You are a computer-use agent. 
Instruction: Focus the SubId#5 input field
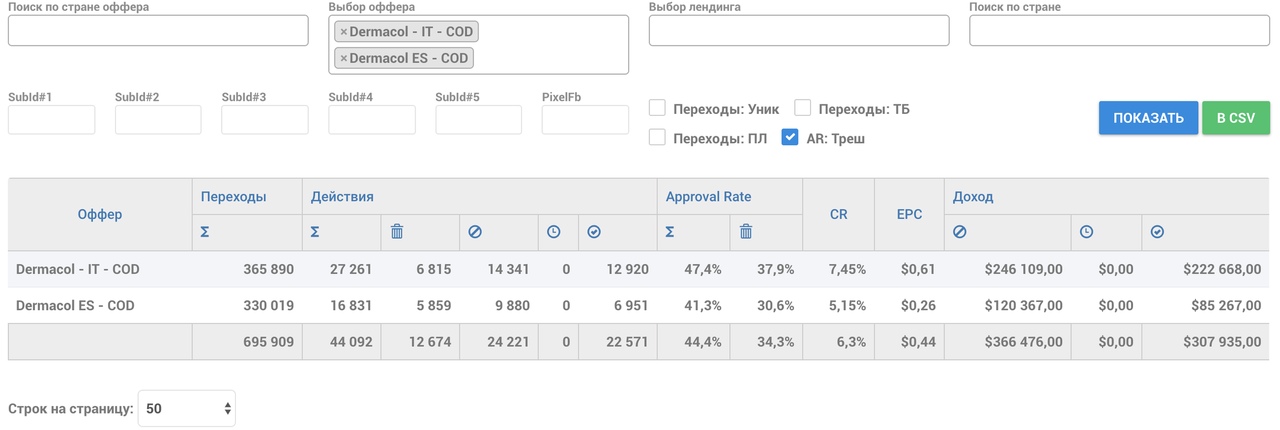pos(479,120)
